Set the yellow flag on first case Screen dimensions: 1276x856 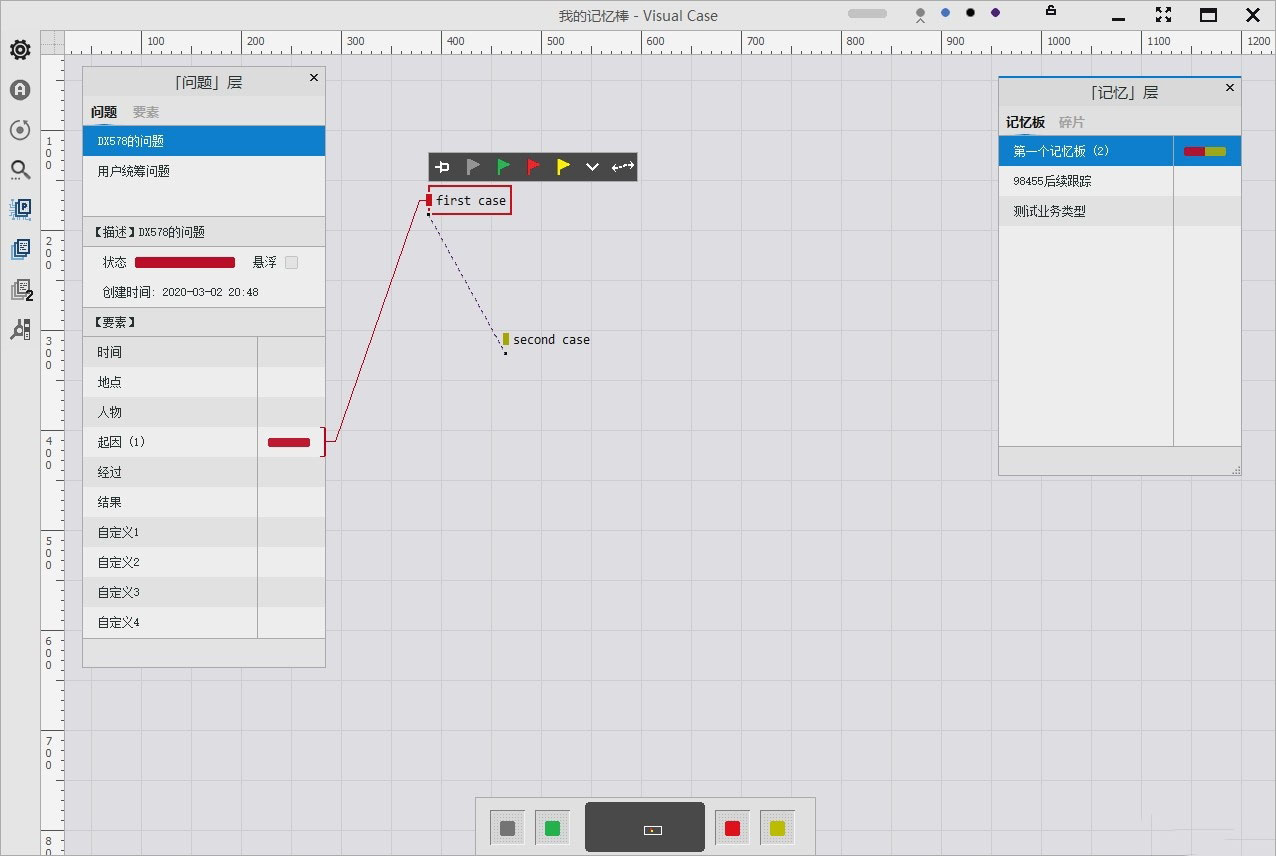(x=563, y=167)
